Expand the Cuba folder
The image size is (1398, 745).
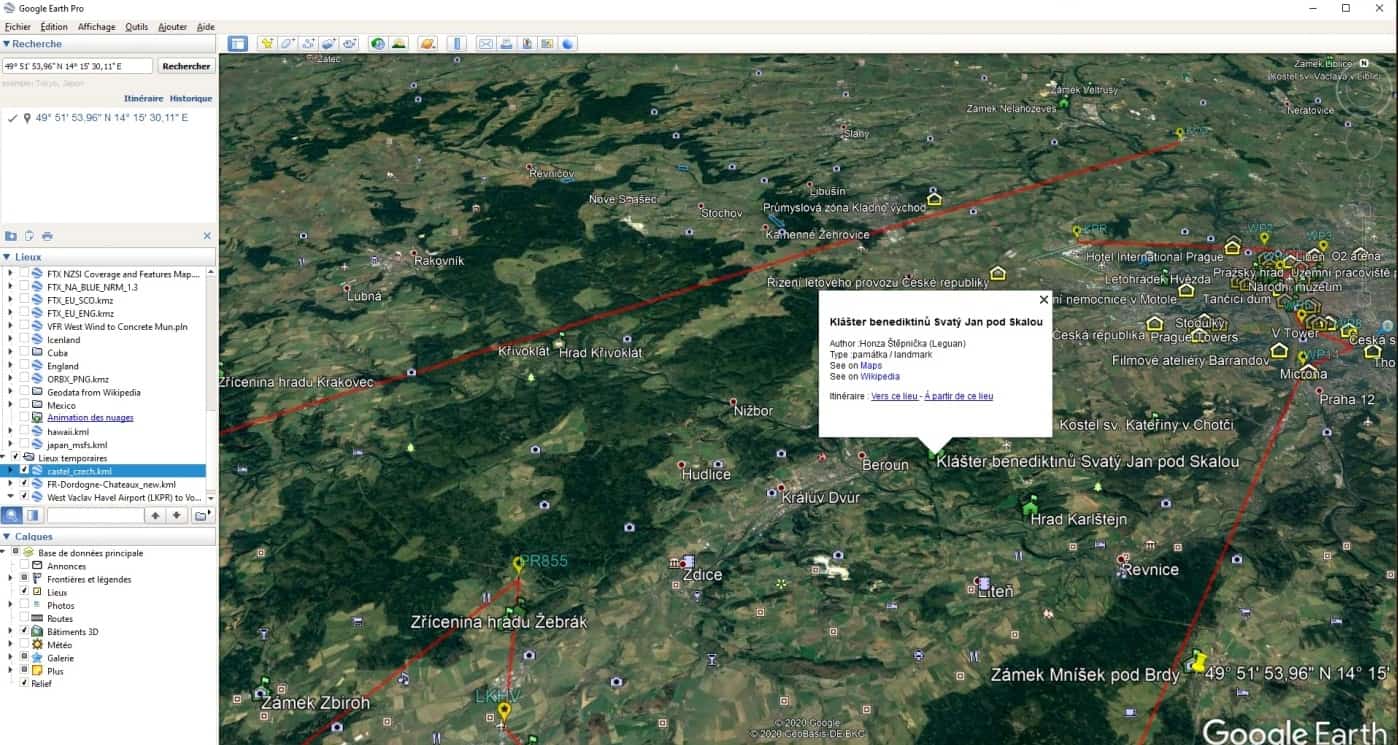pos(11,353)
